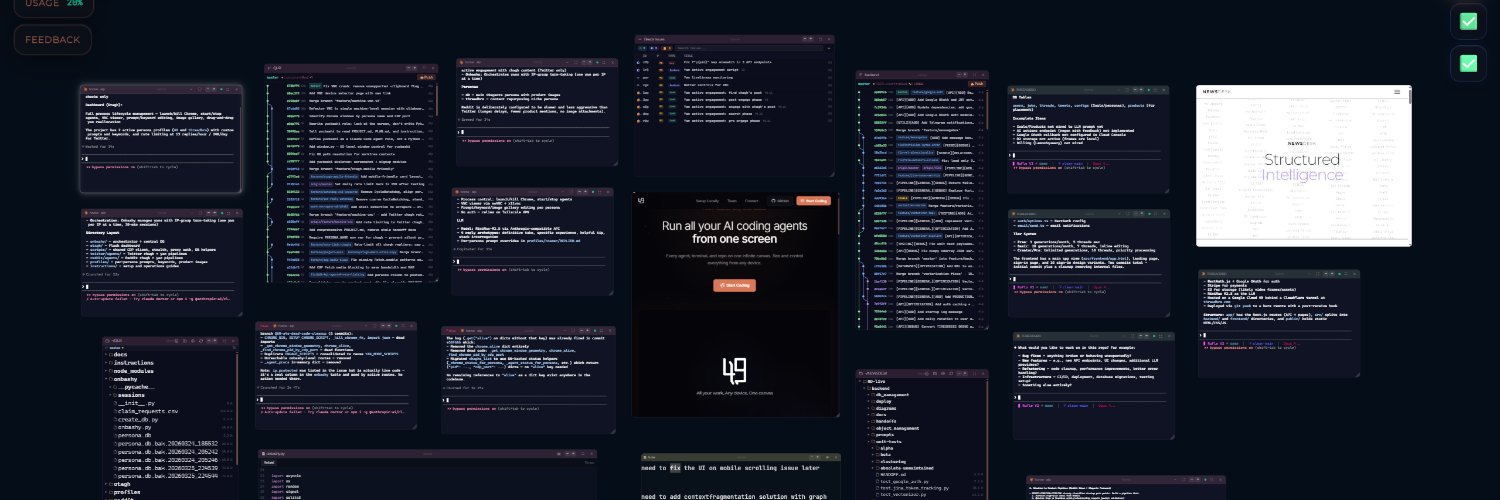Toggle the lower green checkbox at top right
This screenshot has width=1500, height=500.
tap(1468, 63)
